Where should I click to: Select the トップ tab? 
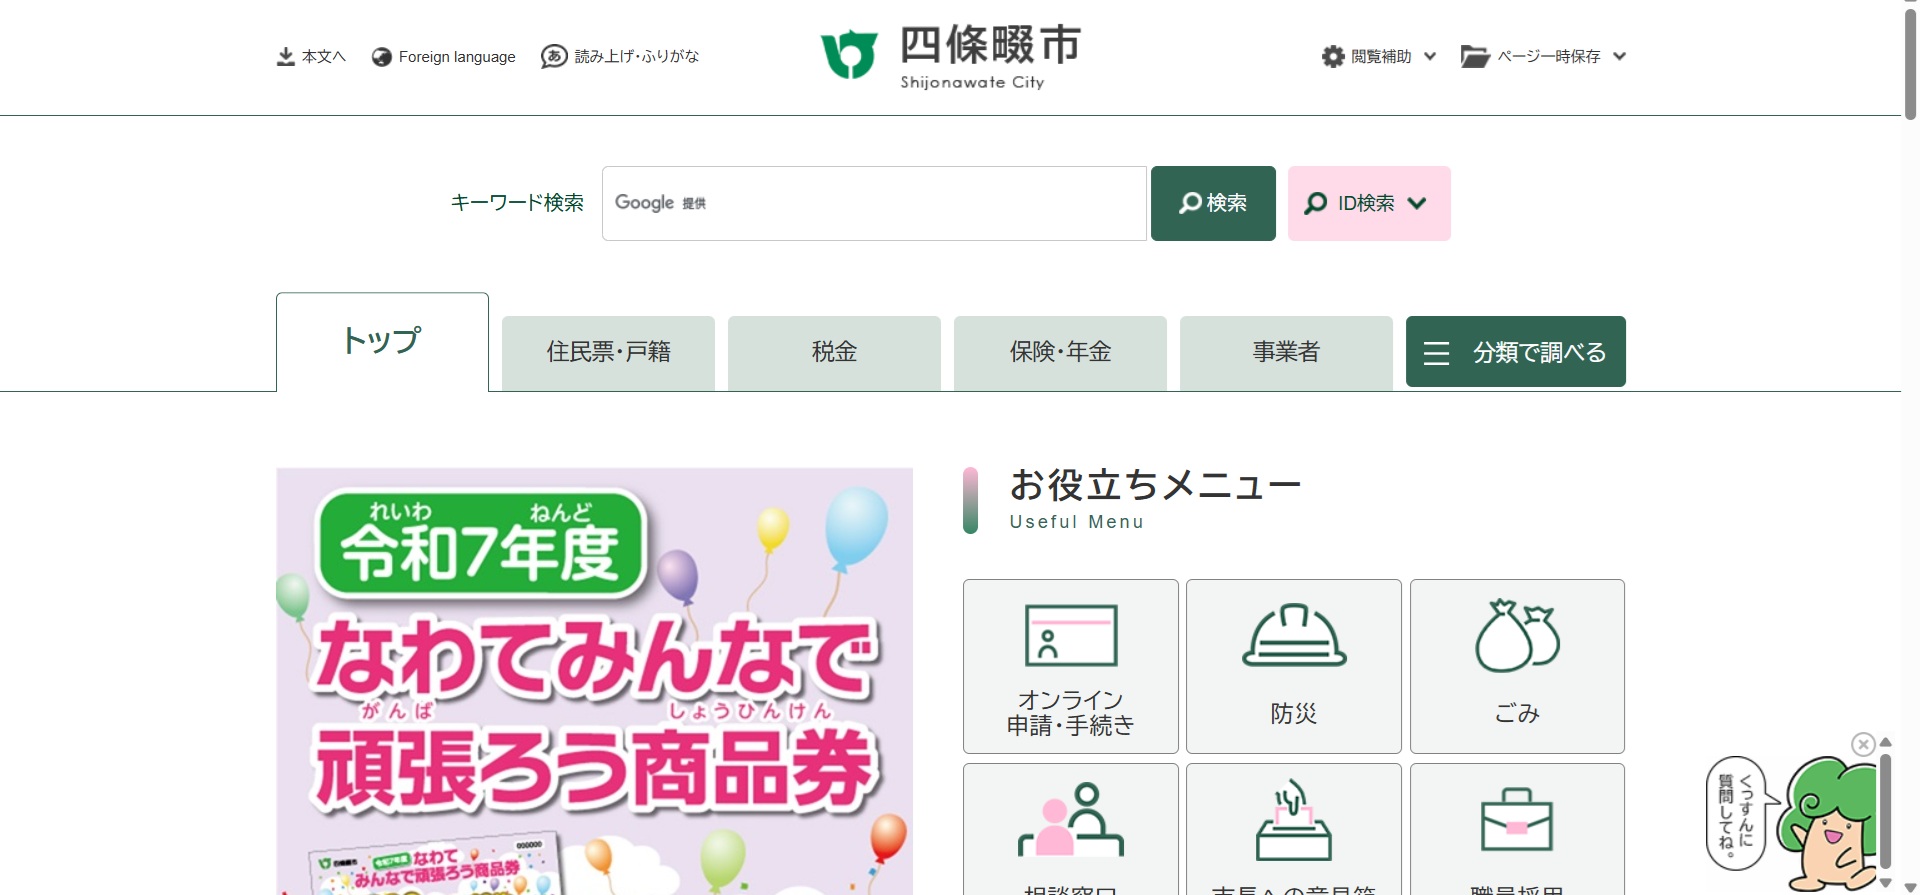pos(382,341)
